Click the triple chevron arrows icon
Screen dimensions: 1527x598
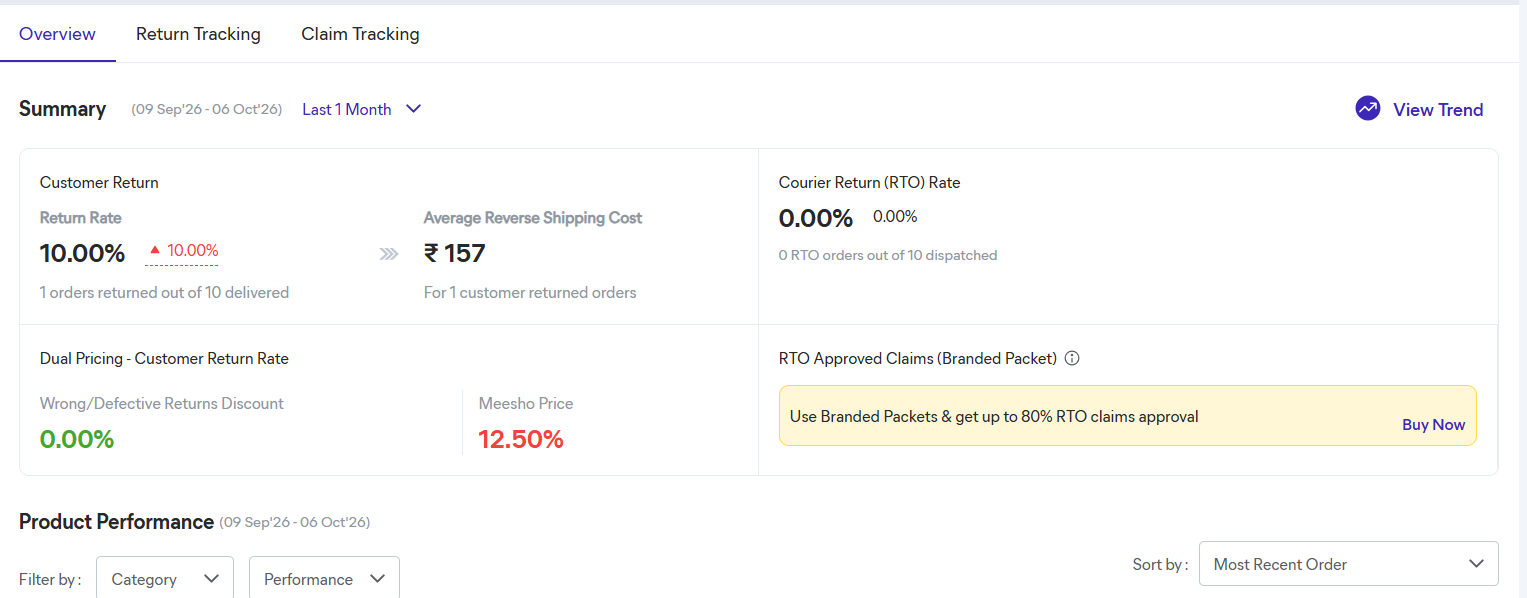[x=389, y=255]
